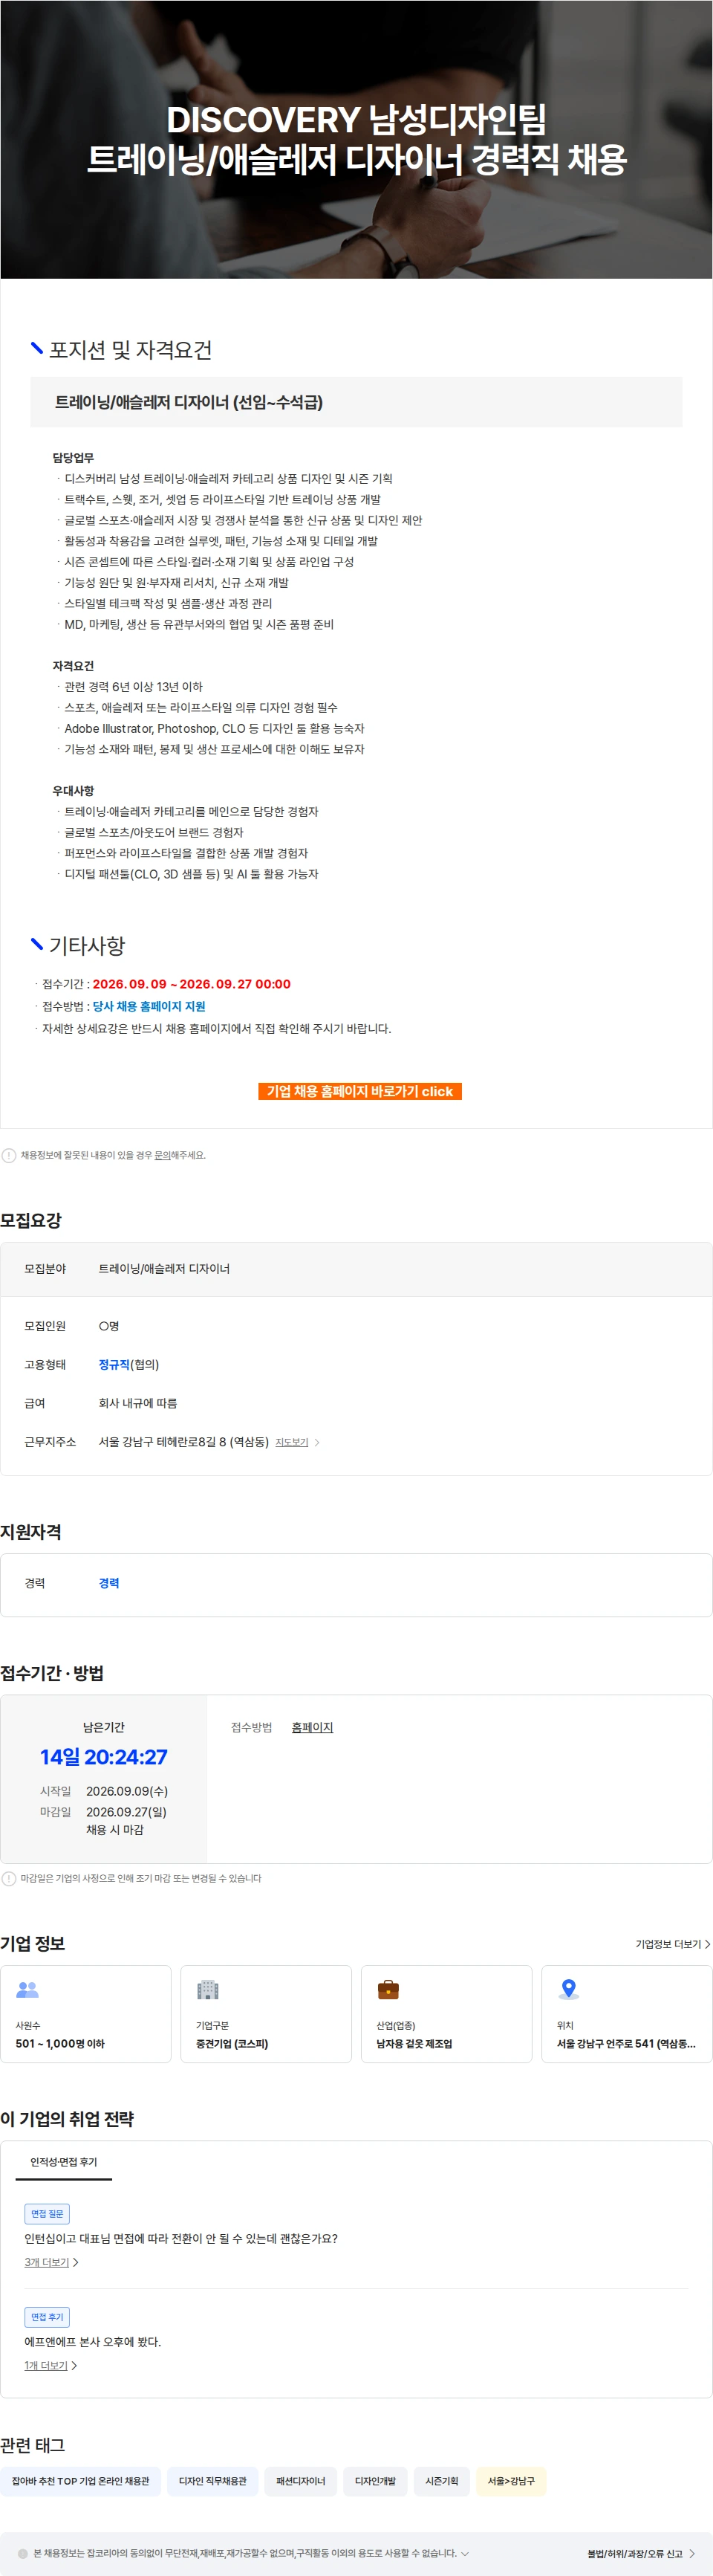Click the 서울 강남구 언주로 541 address text
713x2576 pixels.
click(x=626, y=2043)
